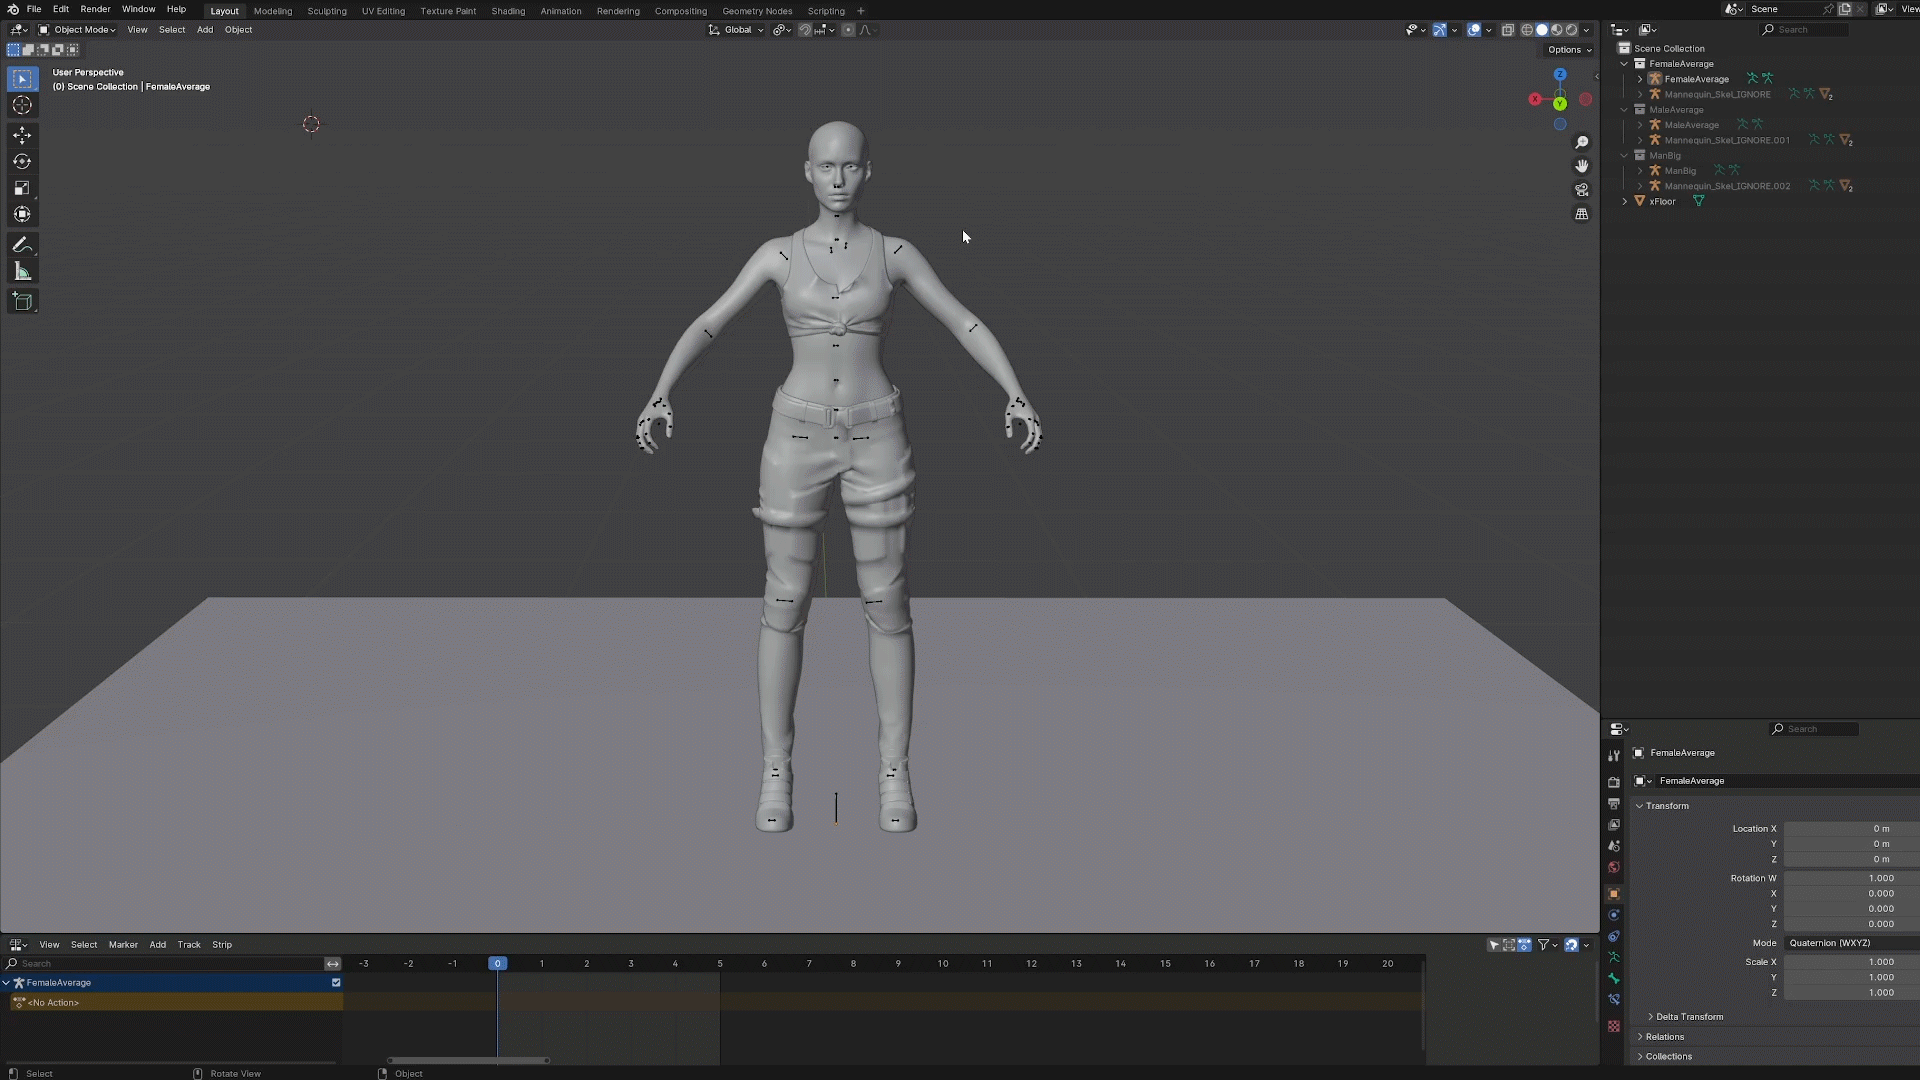Click the Location X value field
The width and height of the screenshot is (1920, 1080).
1850,829
